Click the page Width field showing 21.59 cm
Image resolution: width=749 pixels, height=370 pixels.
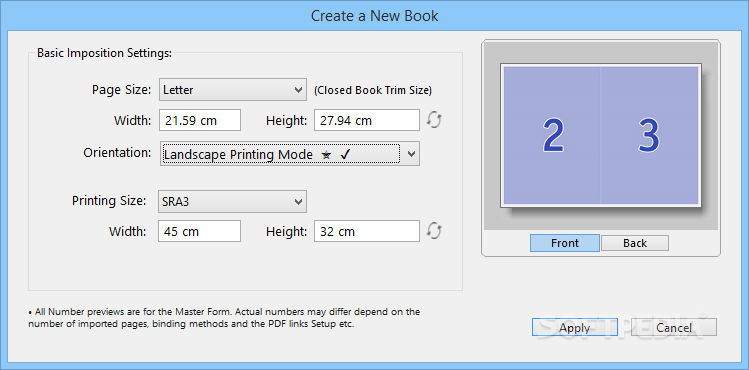tap(200, 120)
